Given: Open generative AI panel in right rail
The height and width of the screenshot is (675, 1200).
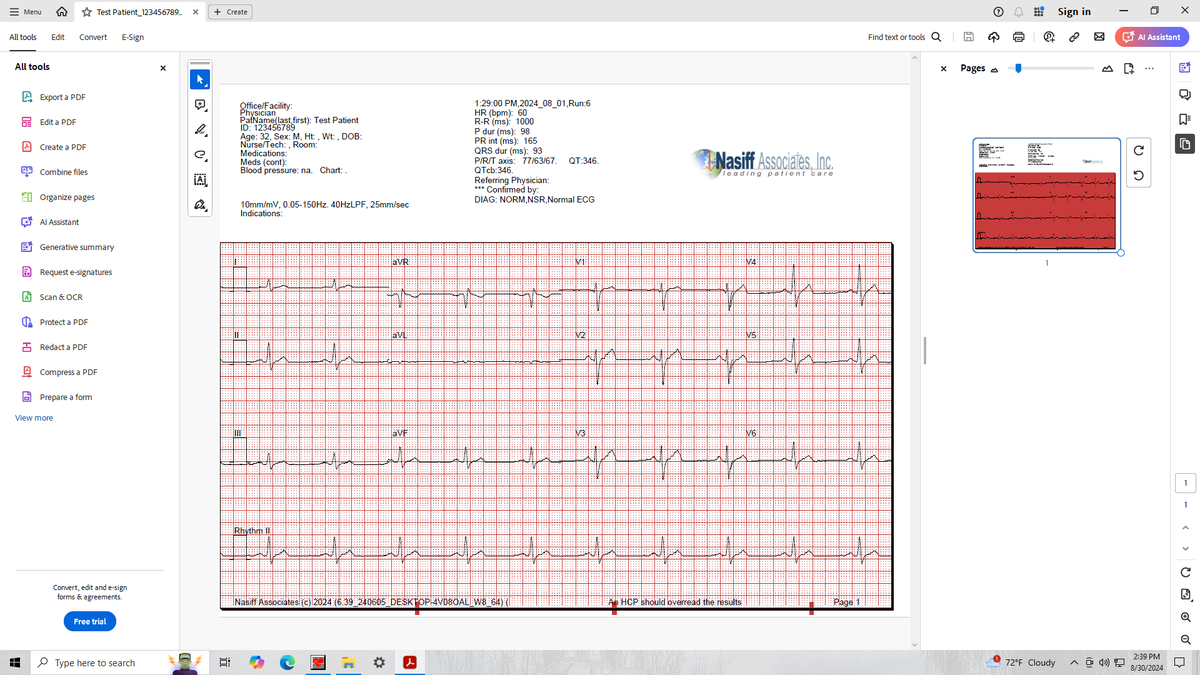Looking at the screenshot, I should coord(1185,66).
